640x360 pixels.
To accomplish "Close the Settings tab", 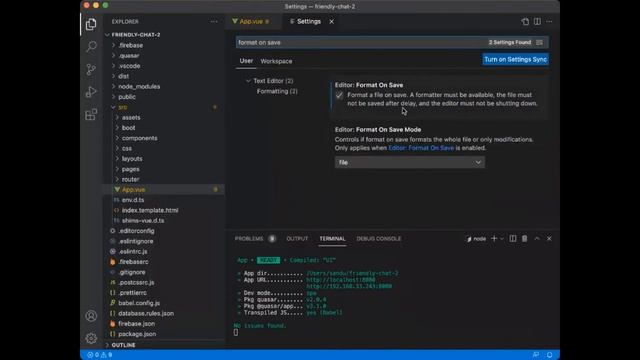I will 331,22.
